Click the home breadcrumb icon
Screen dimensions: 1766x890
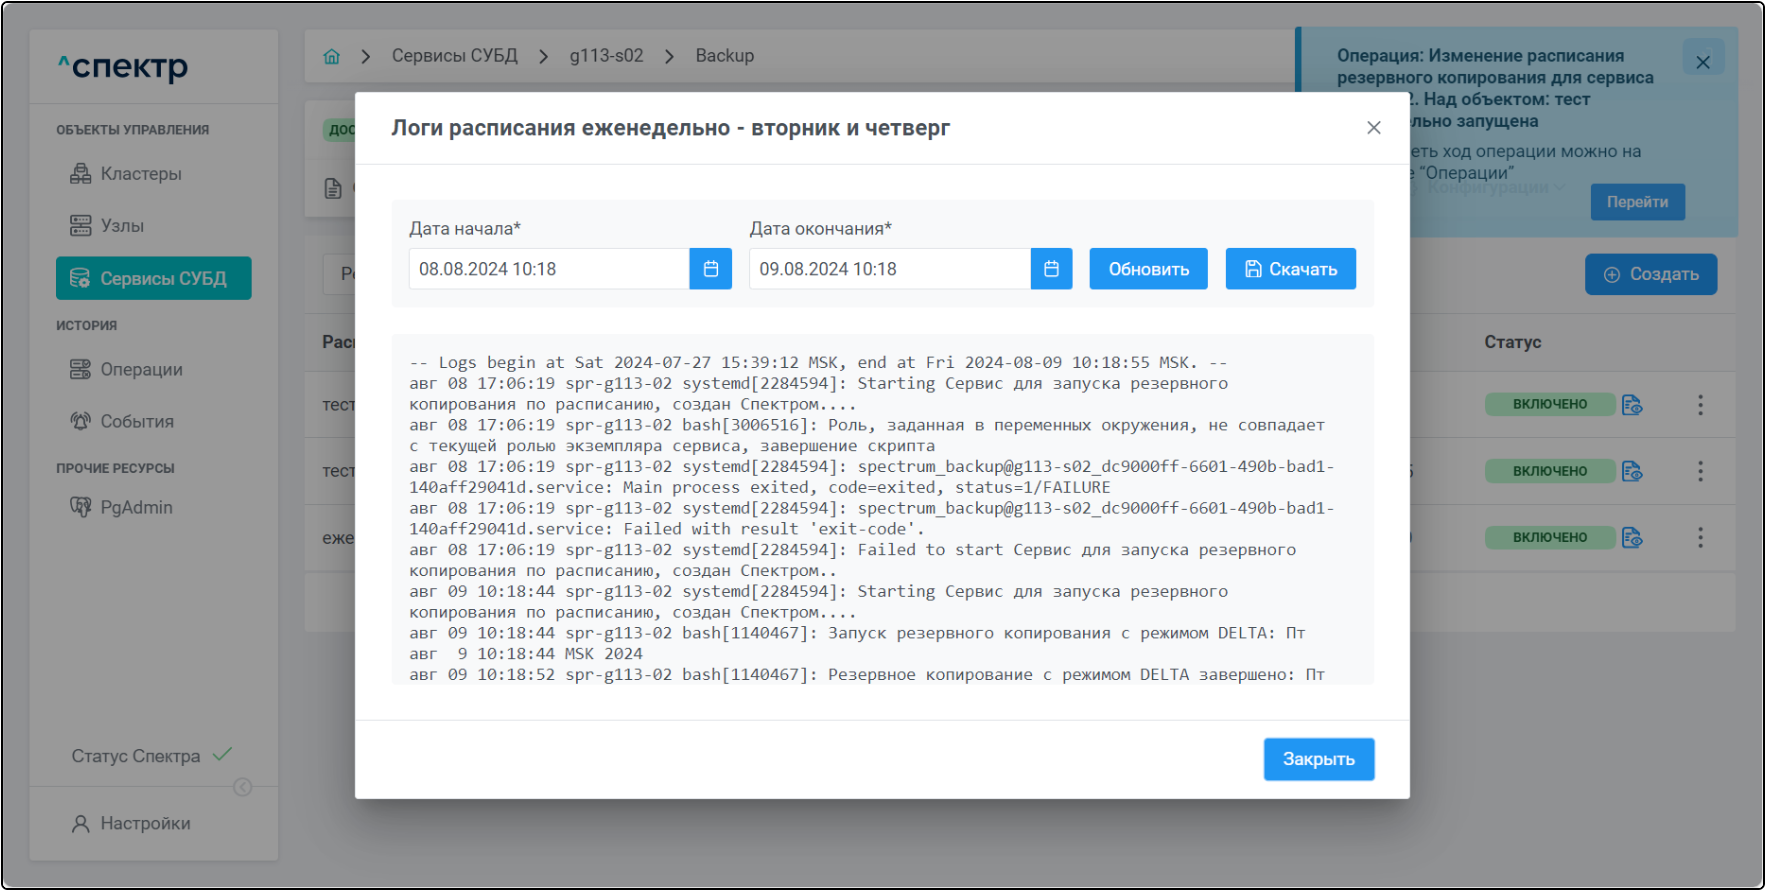(x=332, y=56)
